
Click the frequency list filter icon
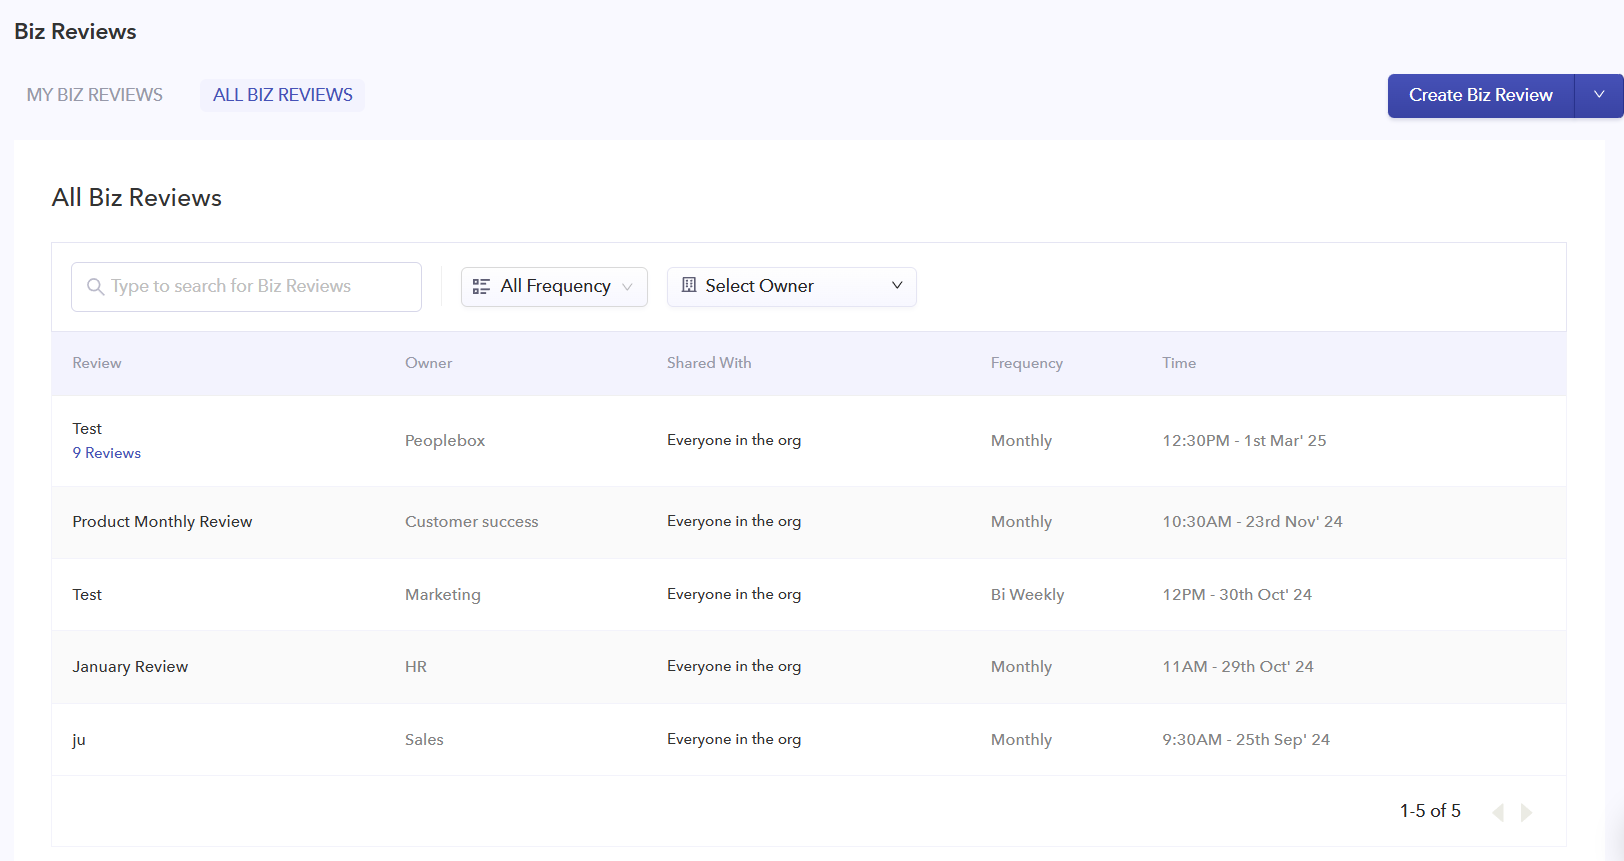click(481, 287)
